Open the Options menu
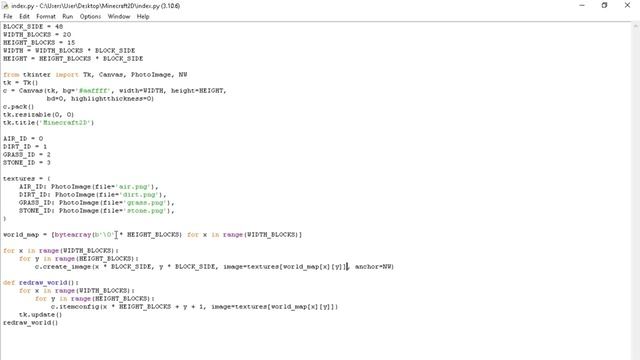The height and width of the screenshot is (360, 640). (x=90, y=16)
